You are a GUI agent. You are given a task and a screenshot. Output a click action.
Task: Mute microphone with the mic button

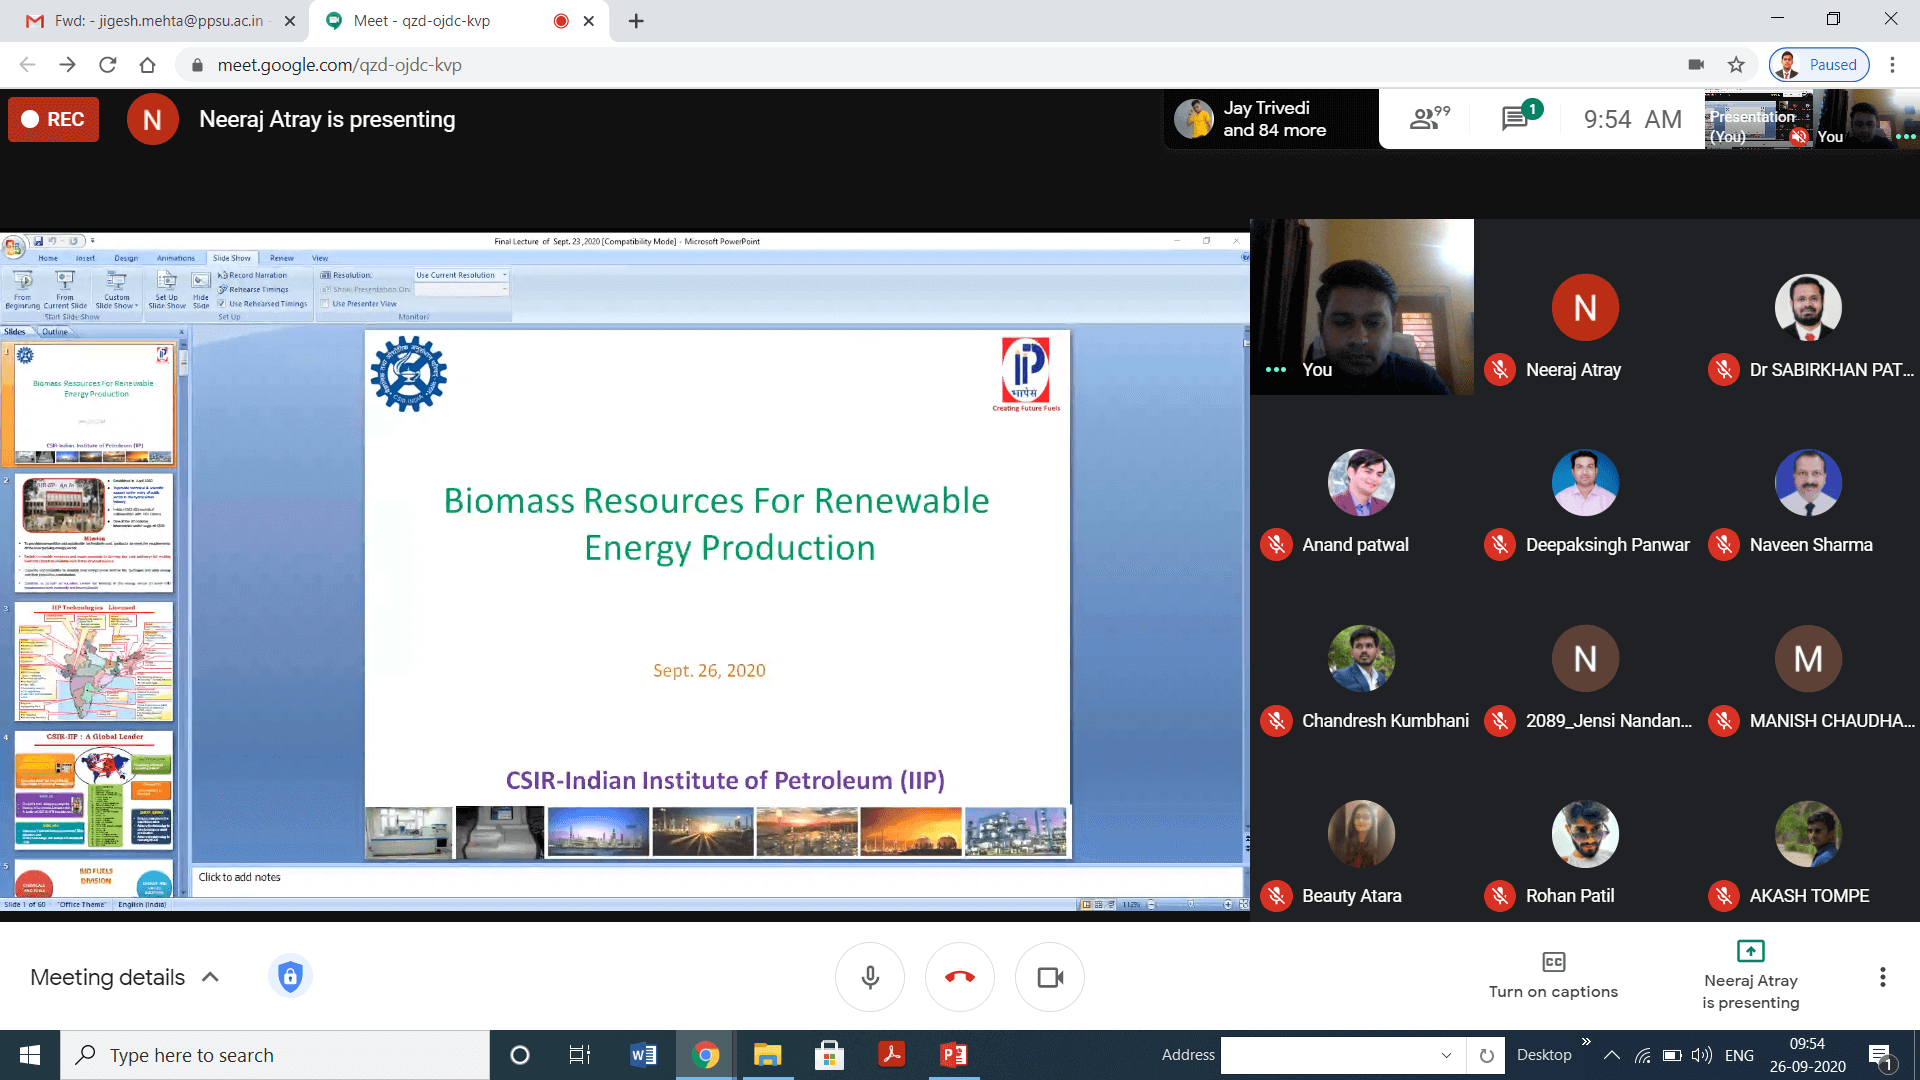pos(870,977)
